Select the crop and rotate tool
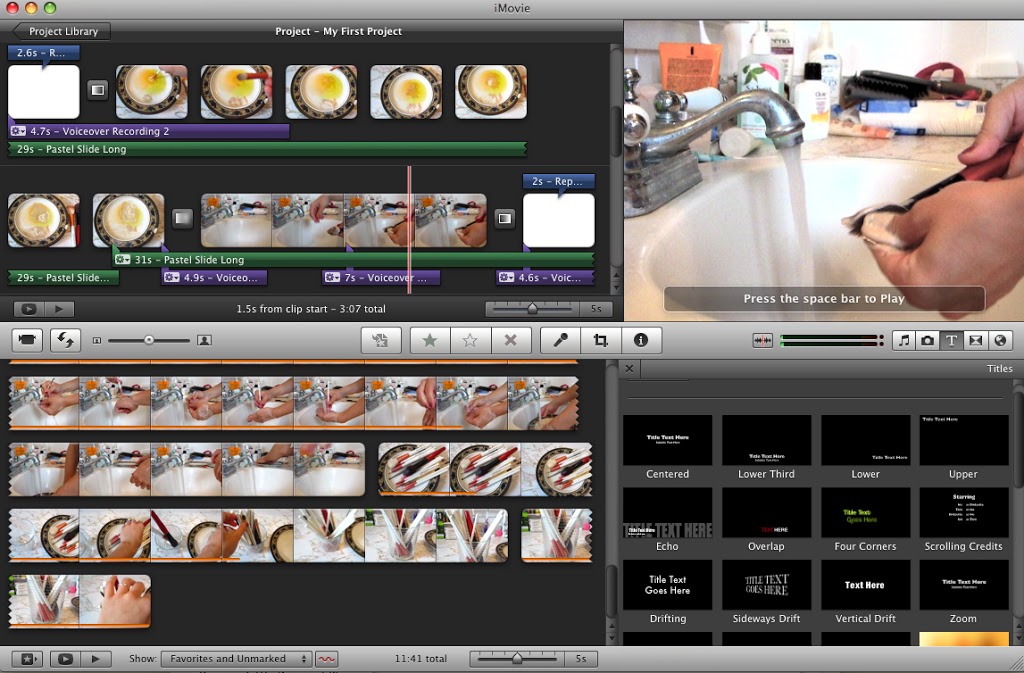The height and width of the screenshot is (673, 1024). (x=601, y=340)
